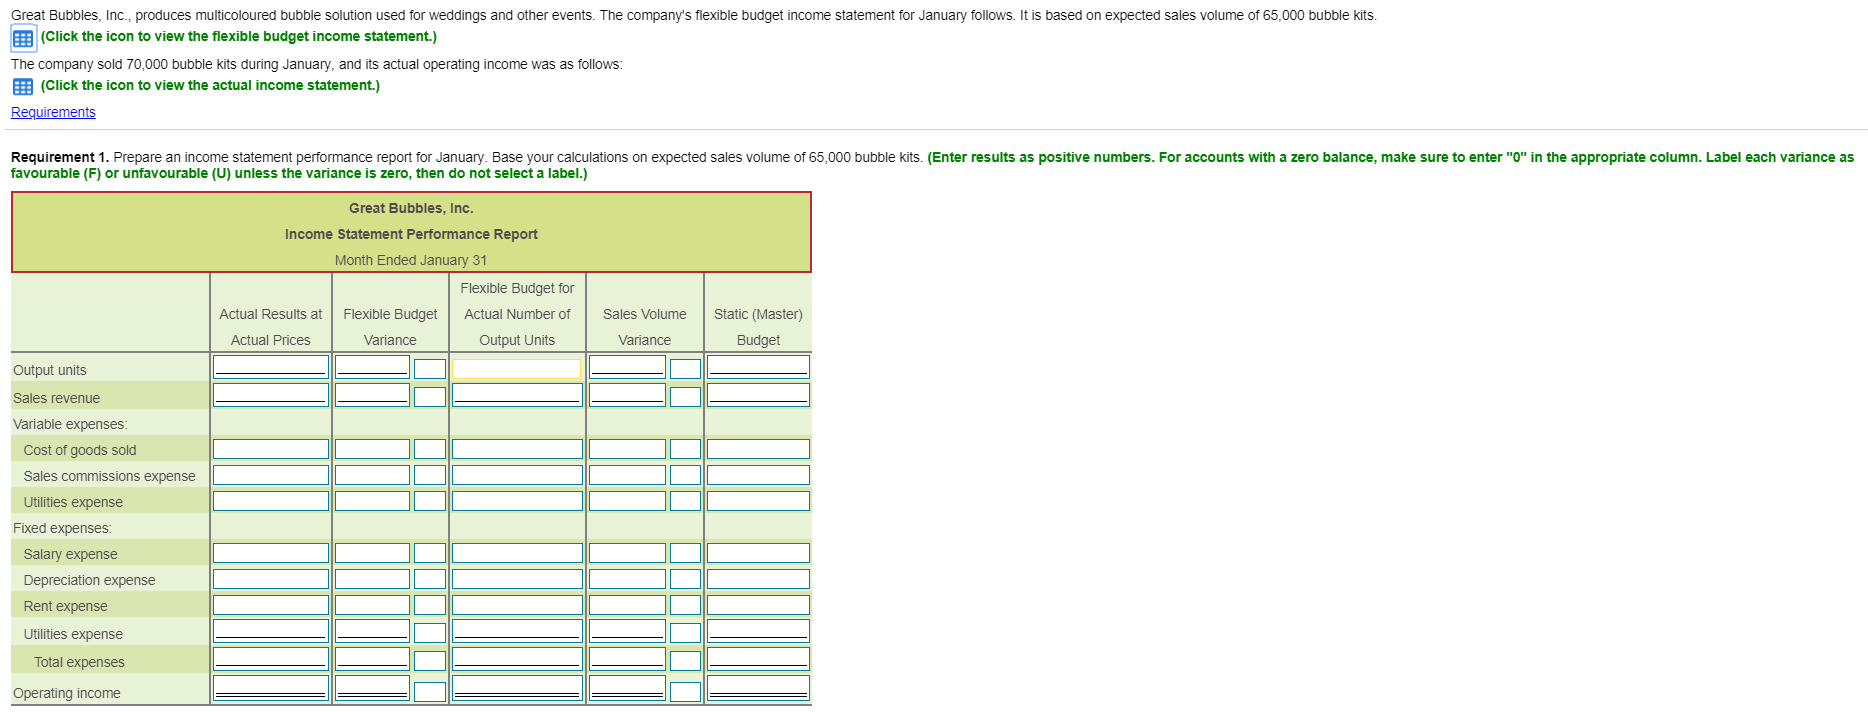
Task: Click the 'Depreciation expense' row label
Action: 89,580
